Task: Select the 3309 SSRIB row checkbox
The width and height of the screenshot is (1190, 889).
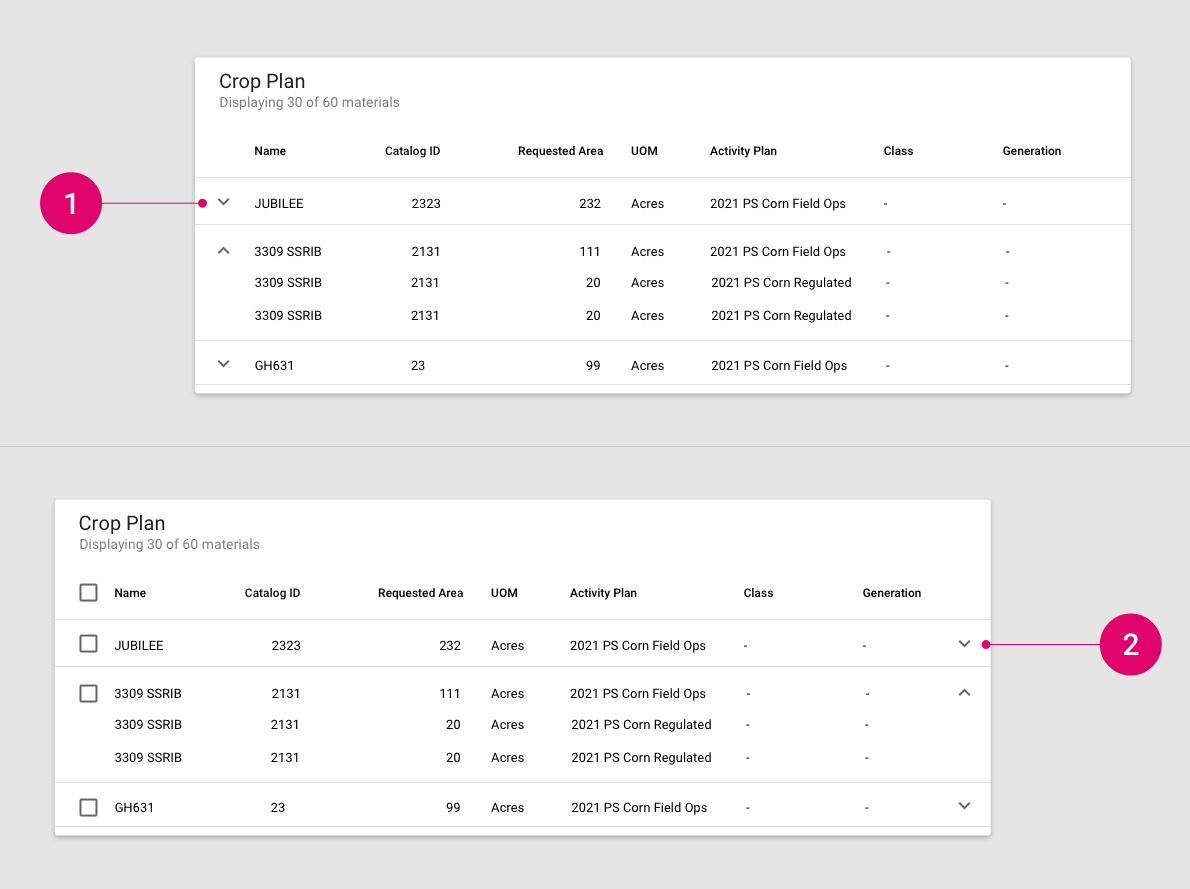Action: click(x=89, y=693)
